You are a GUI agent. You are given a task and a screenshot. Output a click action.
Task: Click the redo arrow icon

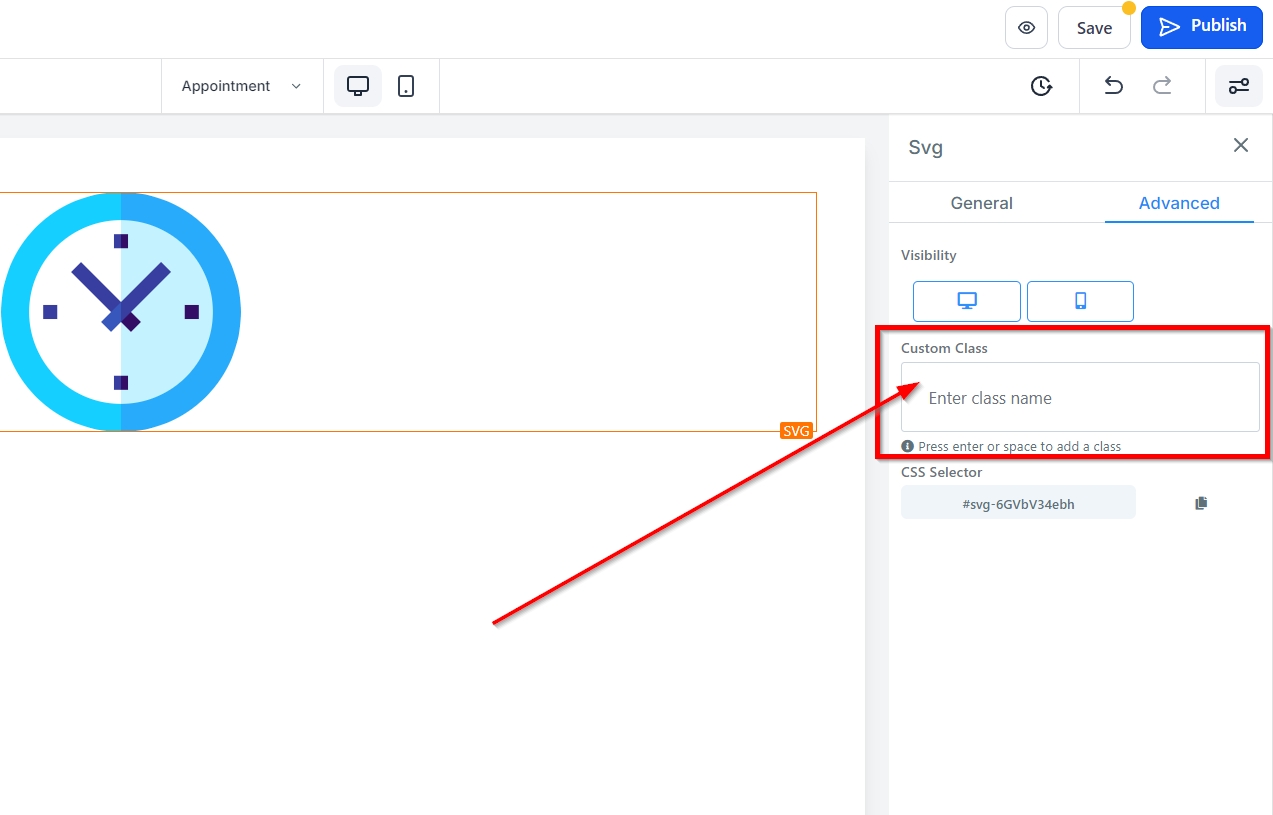point(1162,86)
